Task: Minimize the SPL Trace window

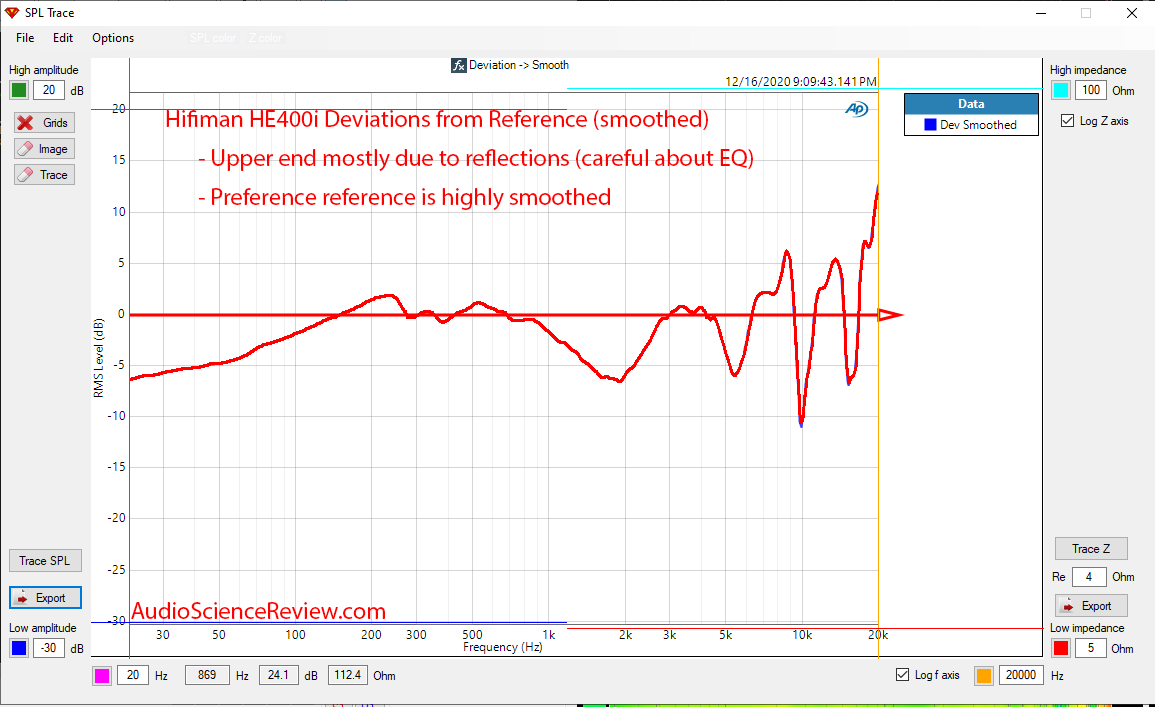Action: pyautogui.click(x=1041, y=13)
